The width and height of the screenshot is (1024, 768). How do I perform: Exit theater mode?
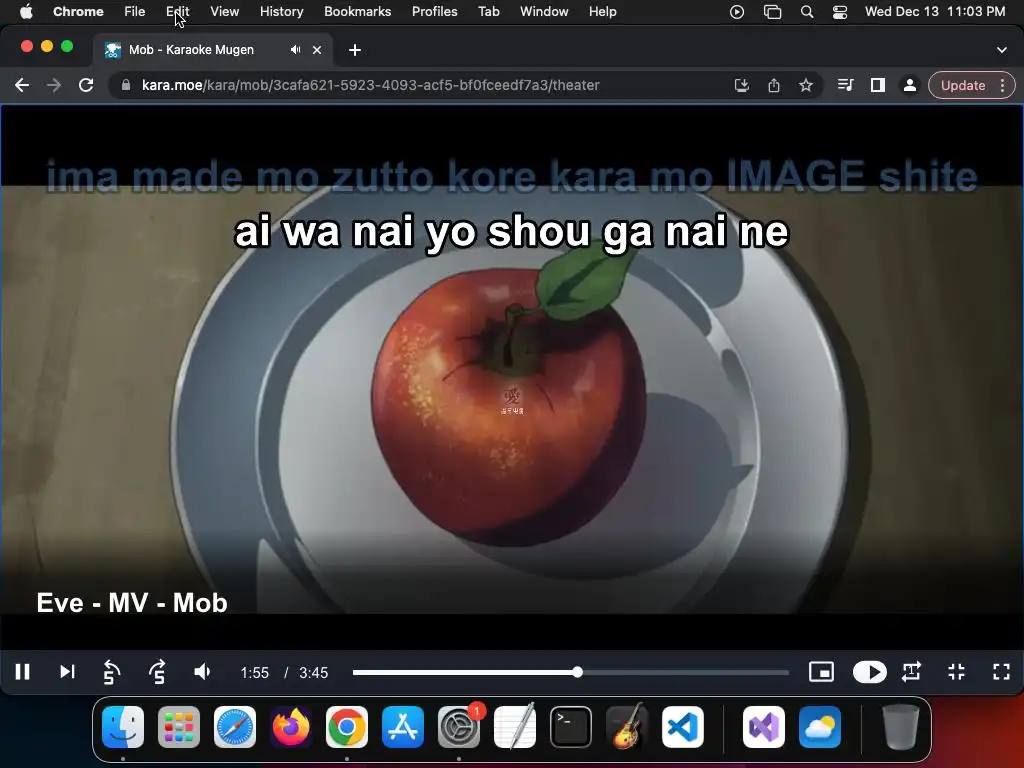[957, 672]
